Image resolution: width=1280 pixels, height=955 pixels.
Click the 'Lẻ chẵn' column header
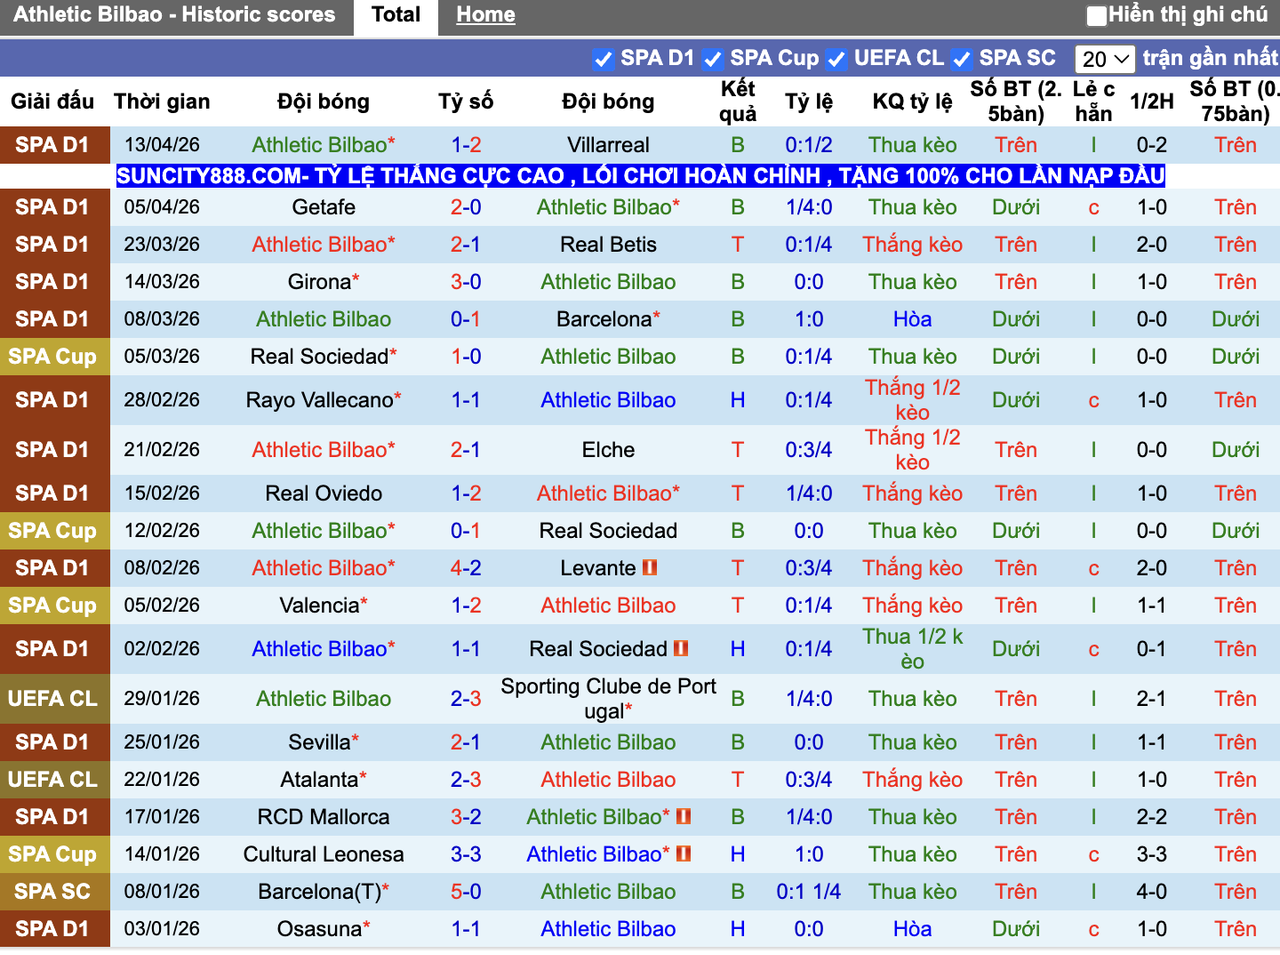tap(1093, 101)
